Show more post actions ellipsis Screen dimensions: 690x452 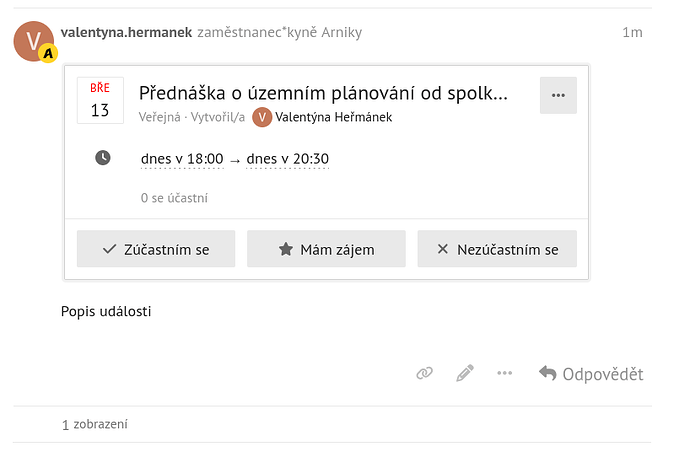504,373
